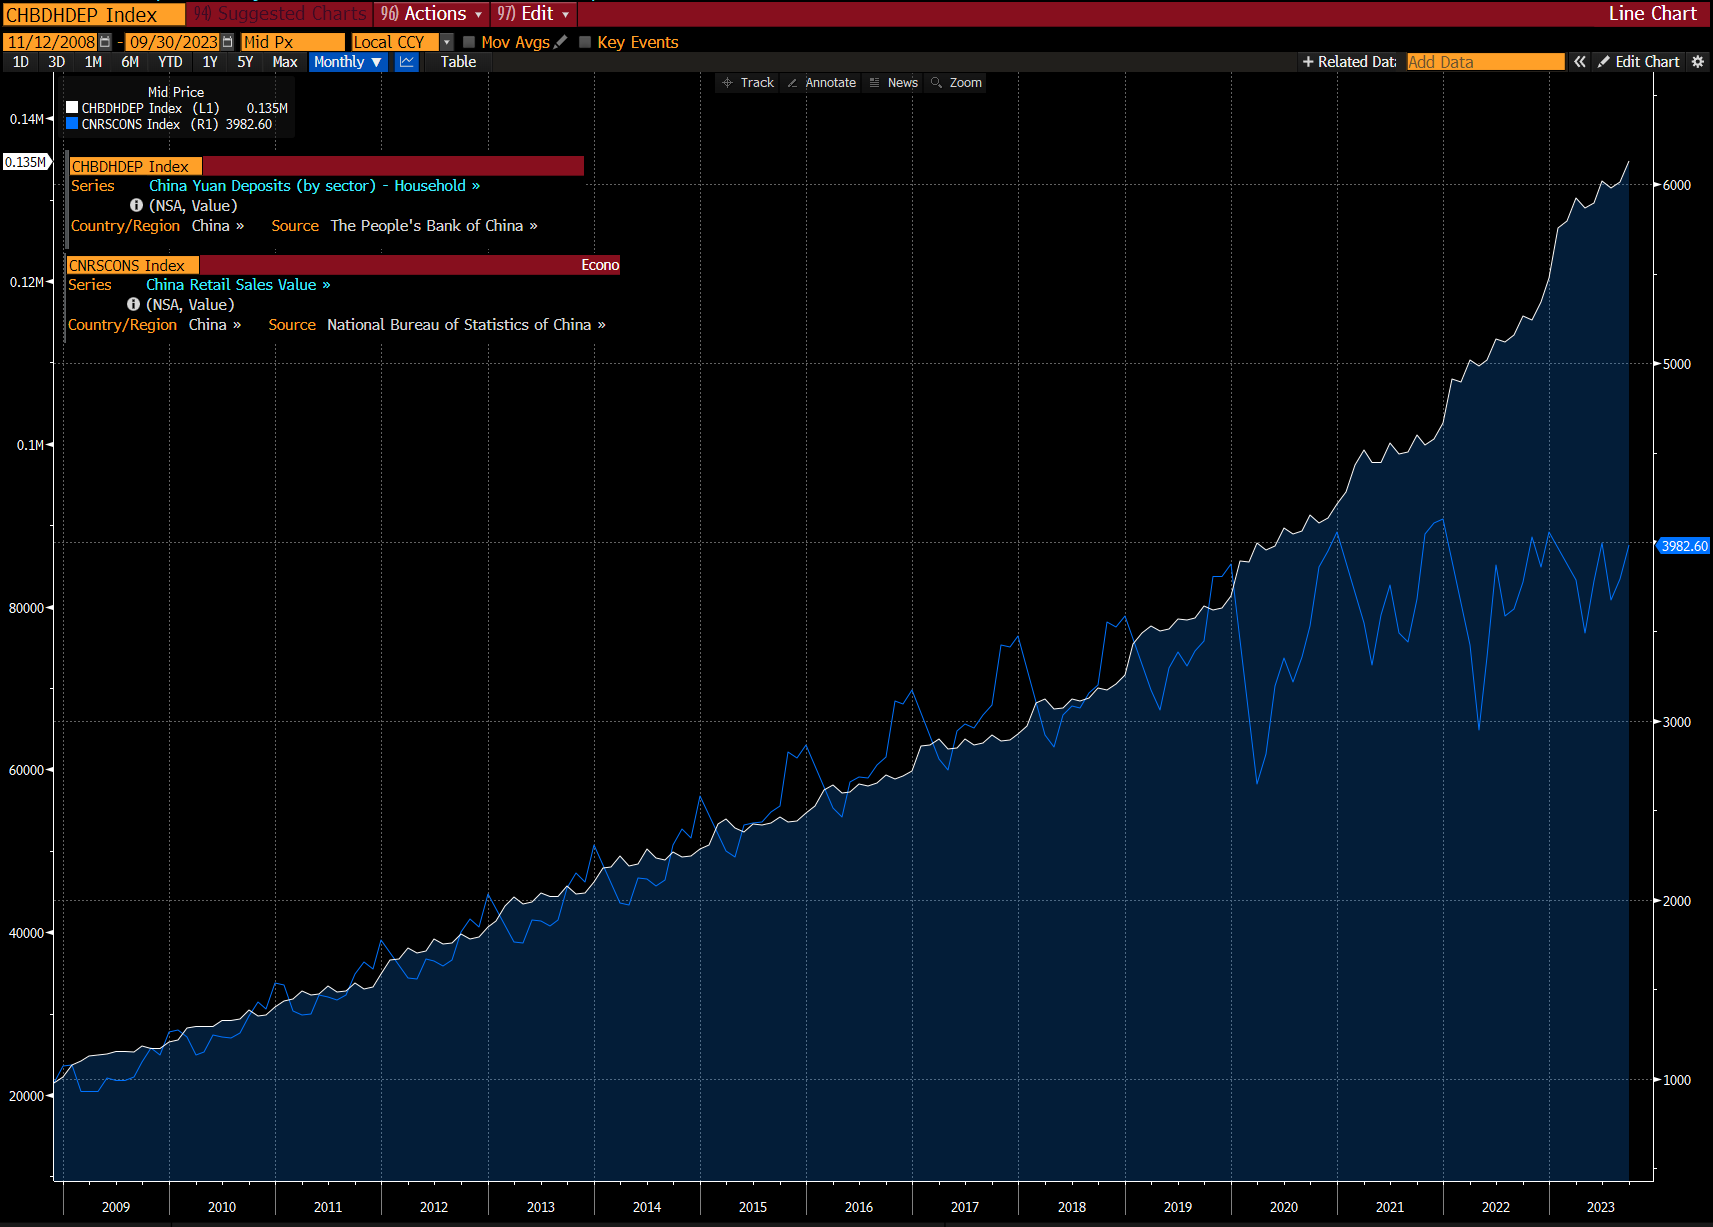Show News on the chart
Viewport: 1713px width, 1227px height.
[894, 83]
